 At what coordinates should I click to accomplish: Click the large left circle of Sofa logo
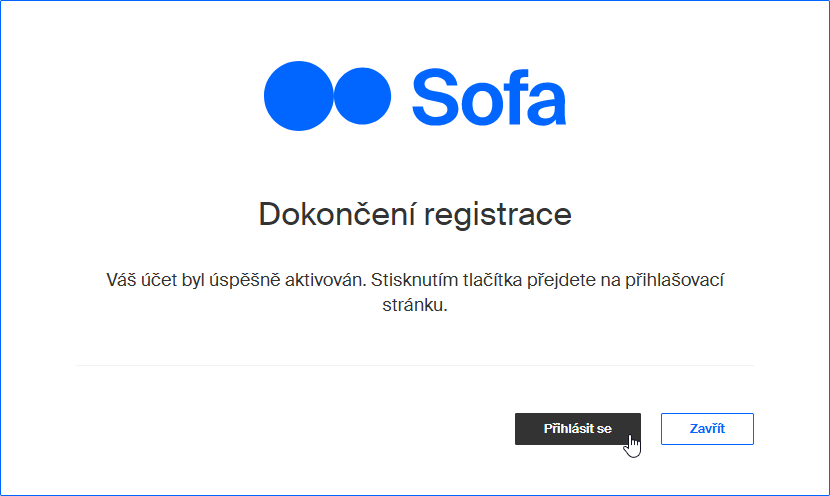click(299, 96)
